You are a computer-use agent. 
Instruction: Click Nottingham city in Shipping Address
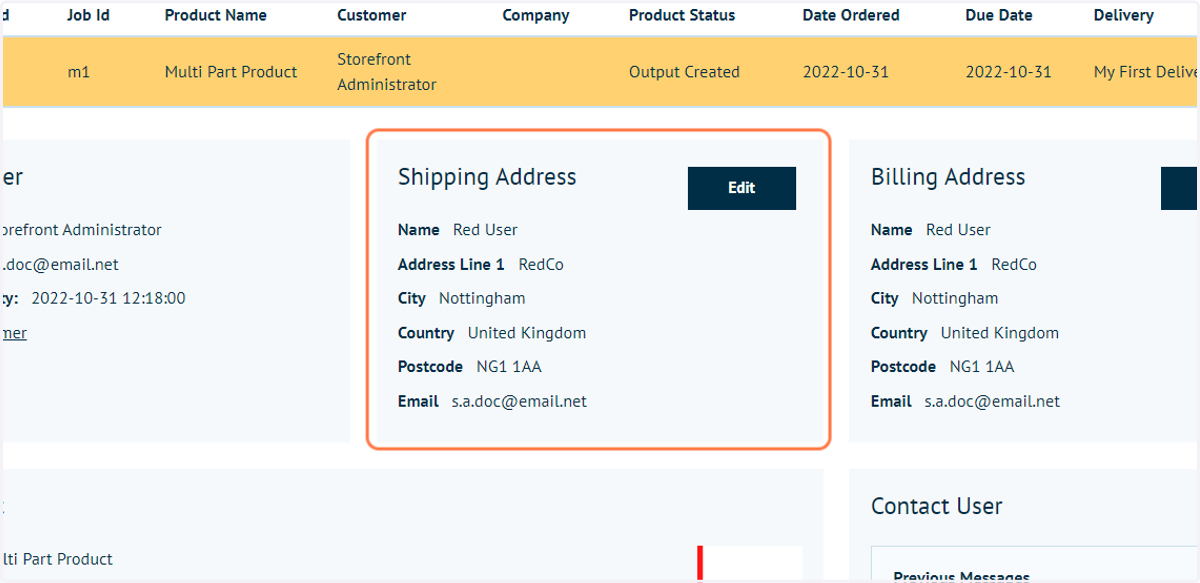pos(482,298)
